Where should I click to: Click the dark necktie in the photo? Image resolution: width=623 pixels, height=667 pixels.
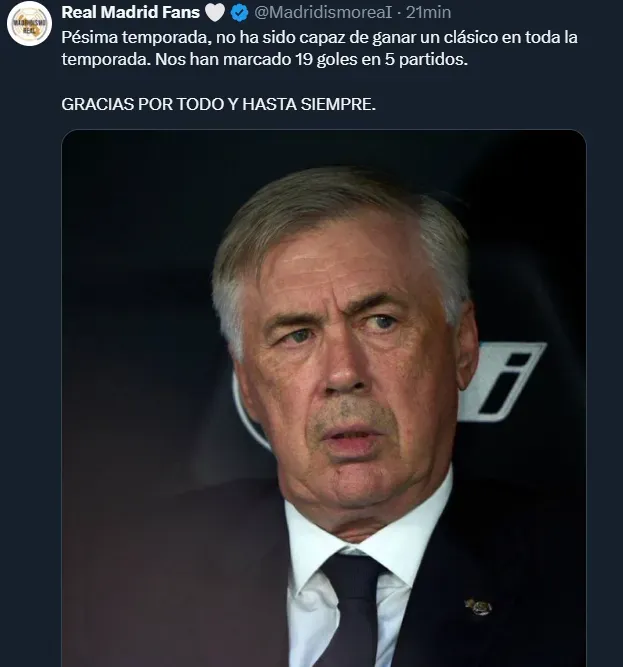351,608
